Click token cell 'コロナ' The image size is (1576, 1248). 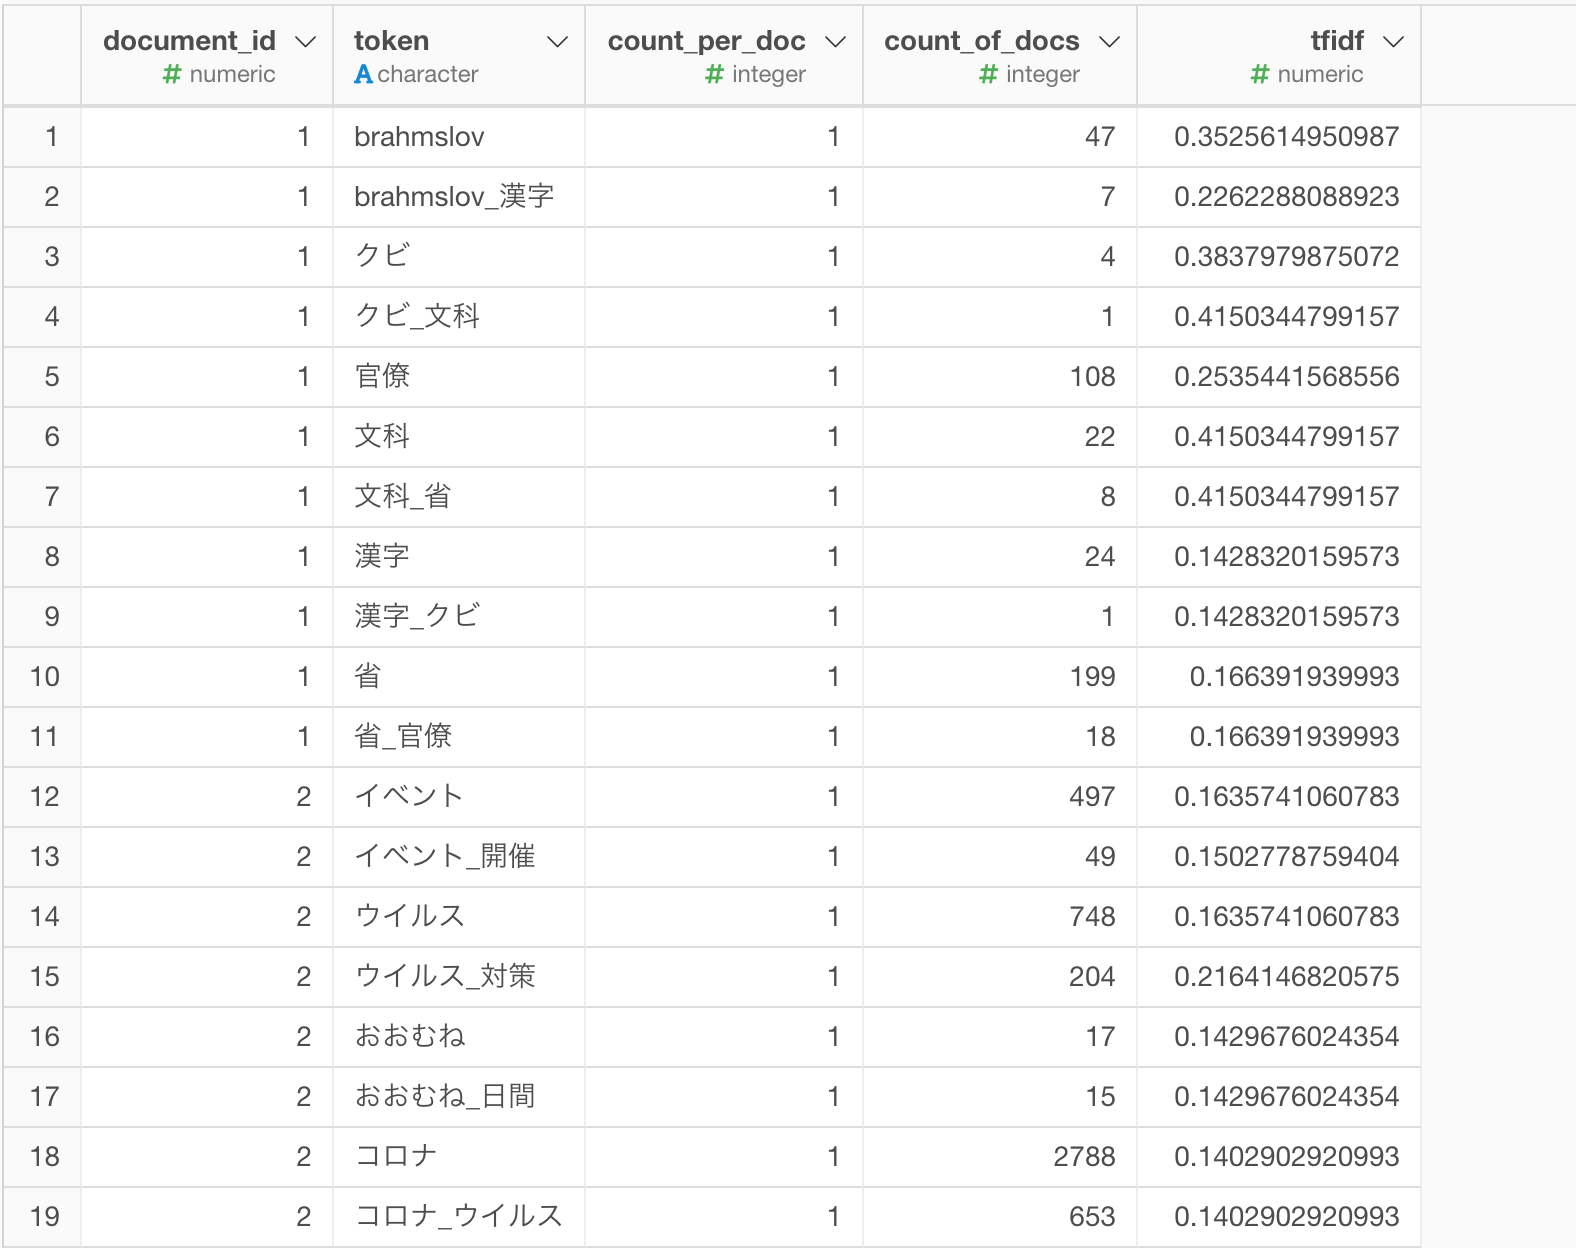click(459, 1157)
